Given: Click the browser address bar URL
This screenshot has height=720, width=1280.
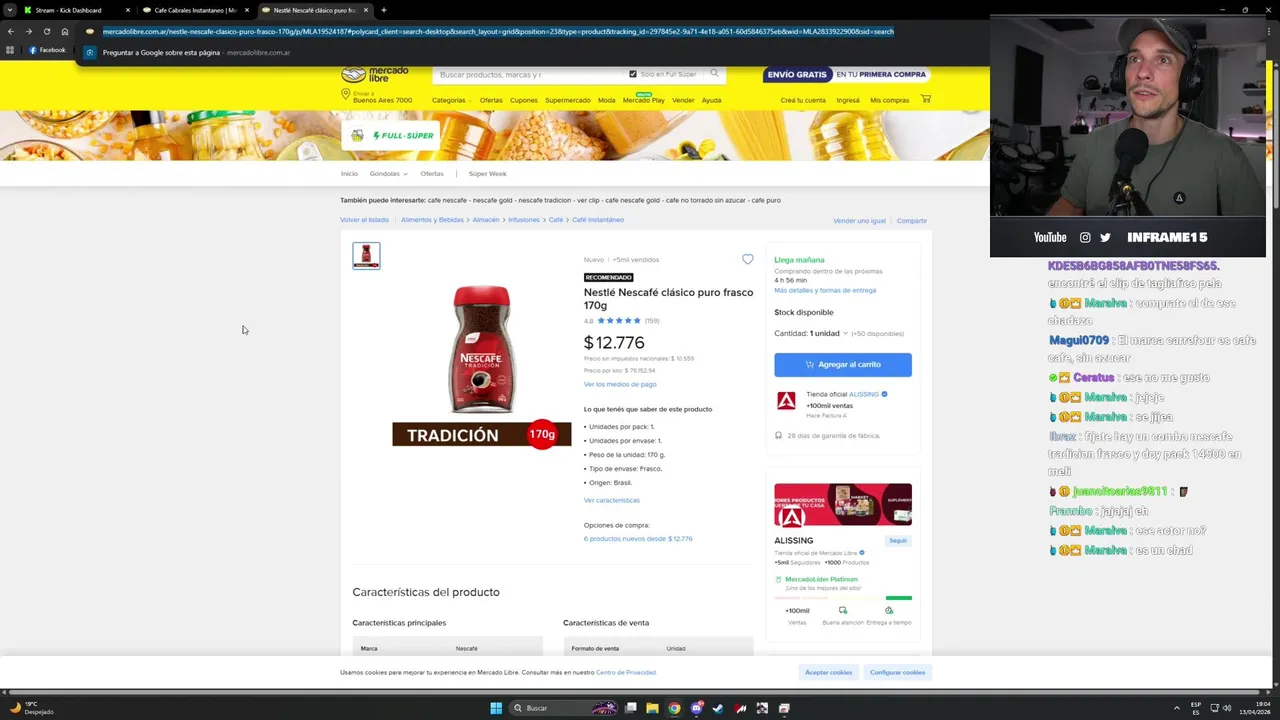Looking at the screenshot, I should pyautogui.click(x=498, y=31).
